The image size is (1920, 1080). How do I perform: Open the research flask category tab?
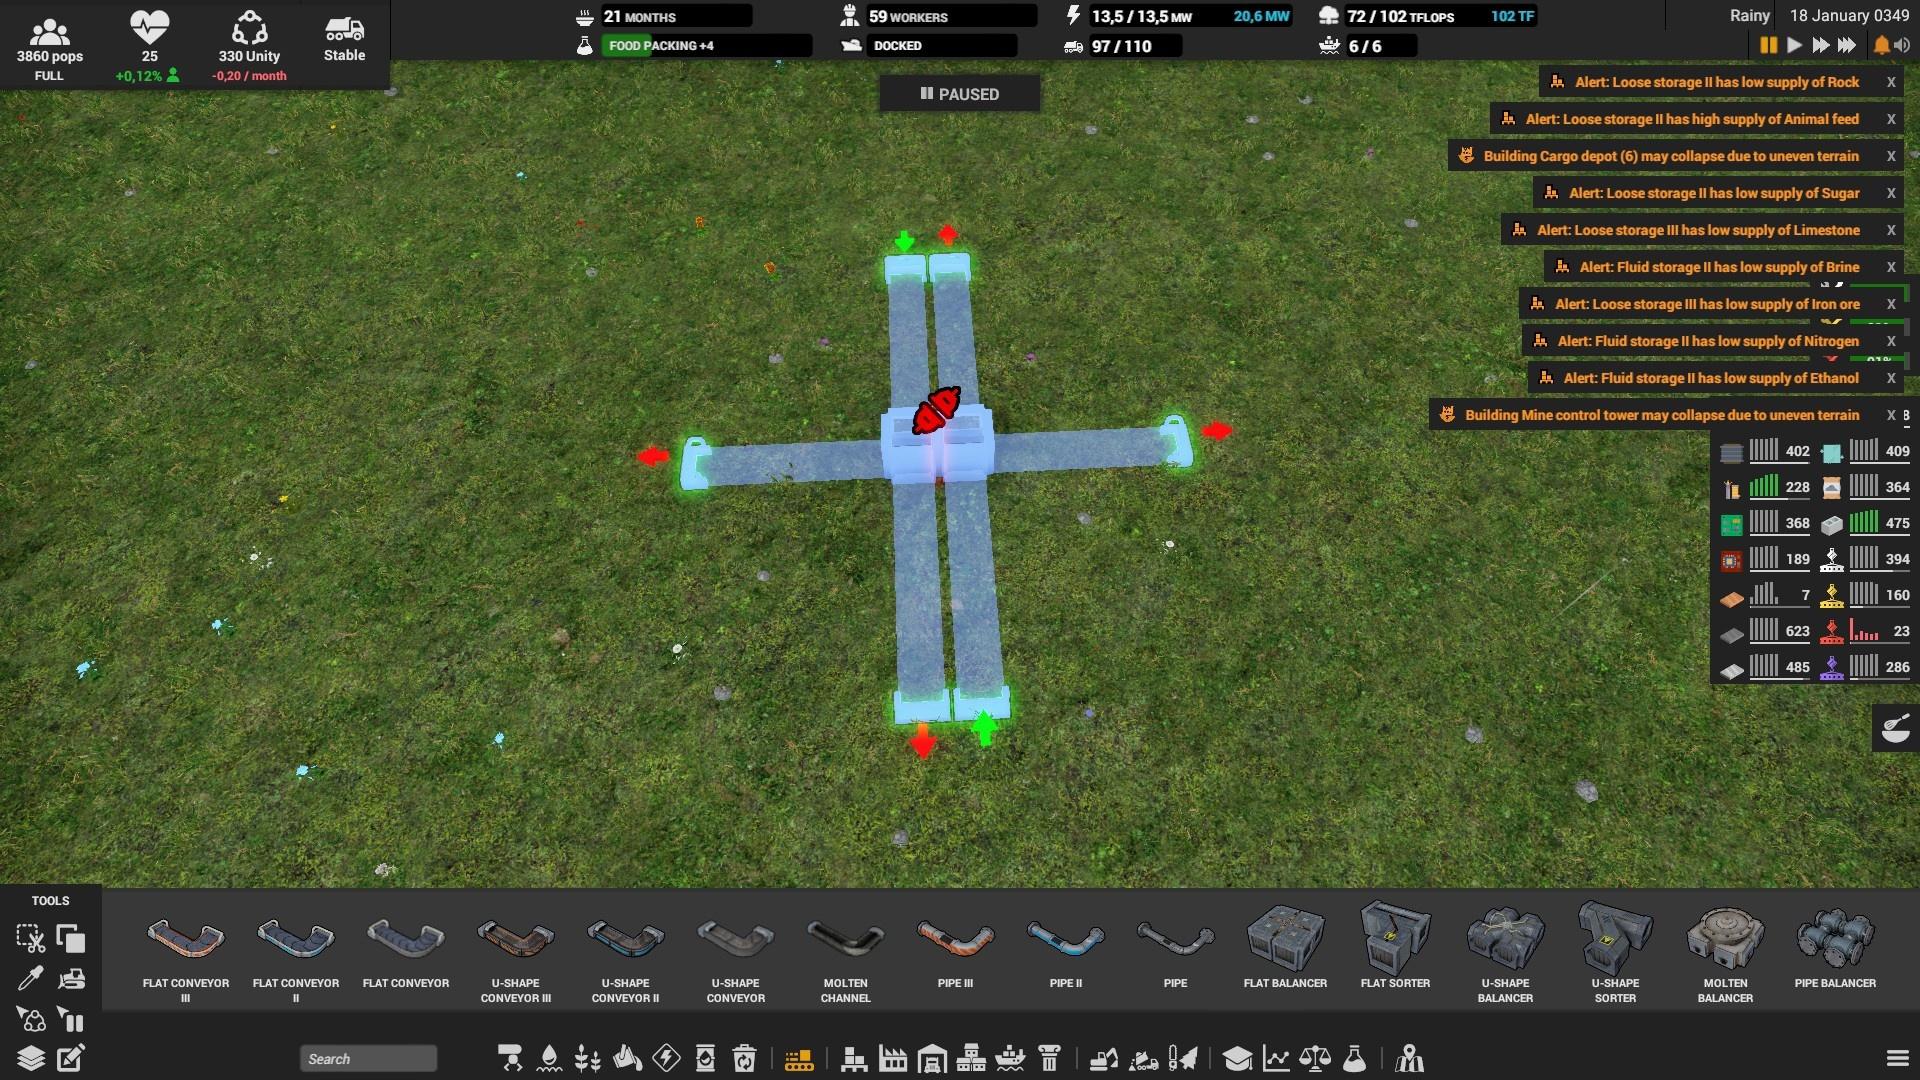click(x=1354, y=1058)
